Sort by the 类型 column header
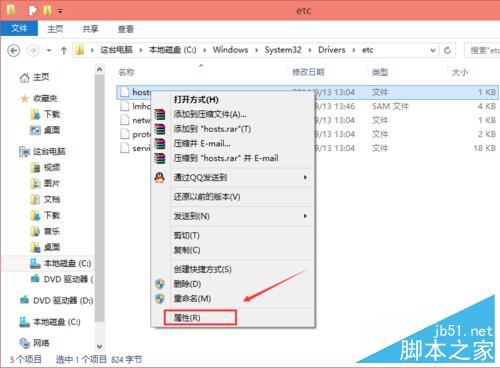This screenshot has width=500, height=368. tap(380, 72)
